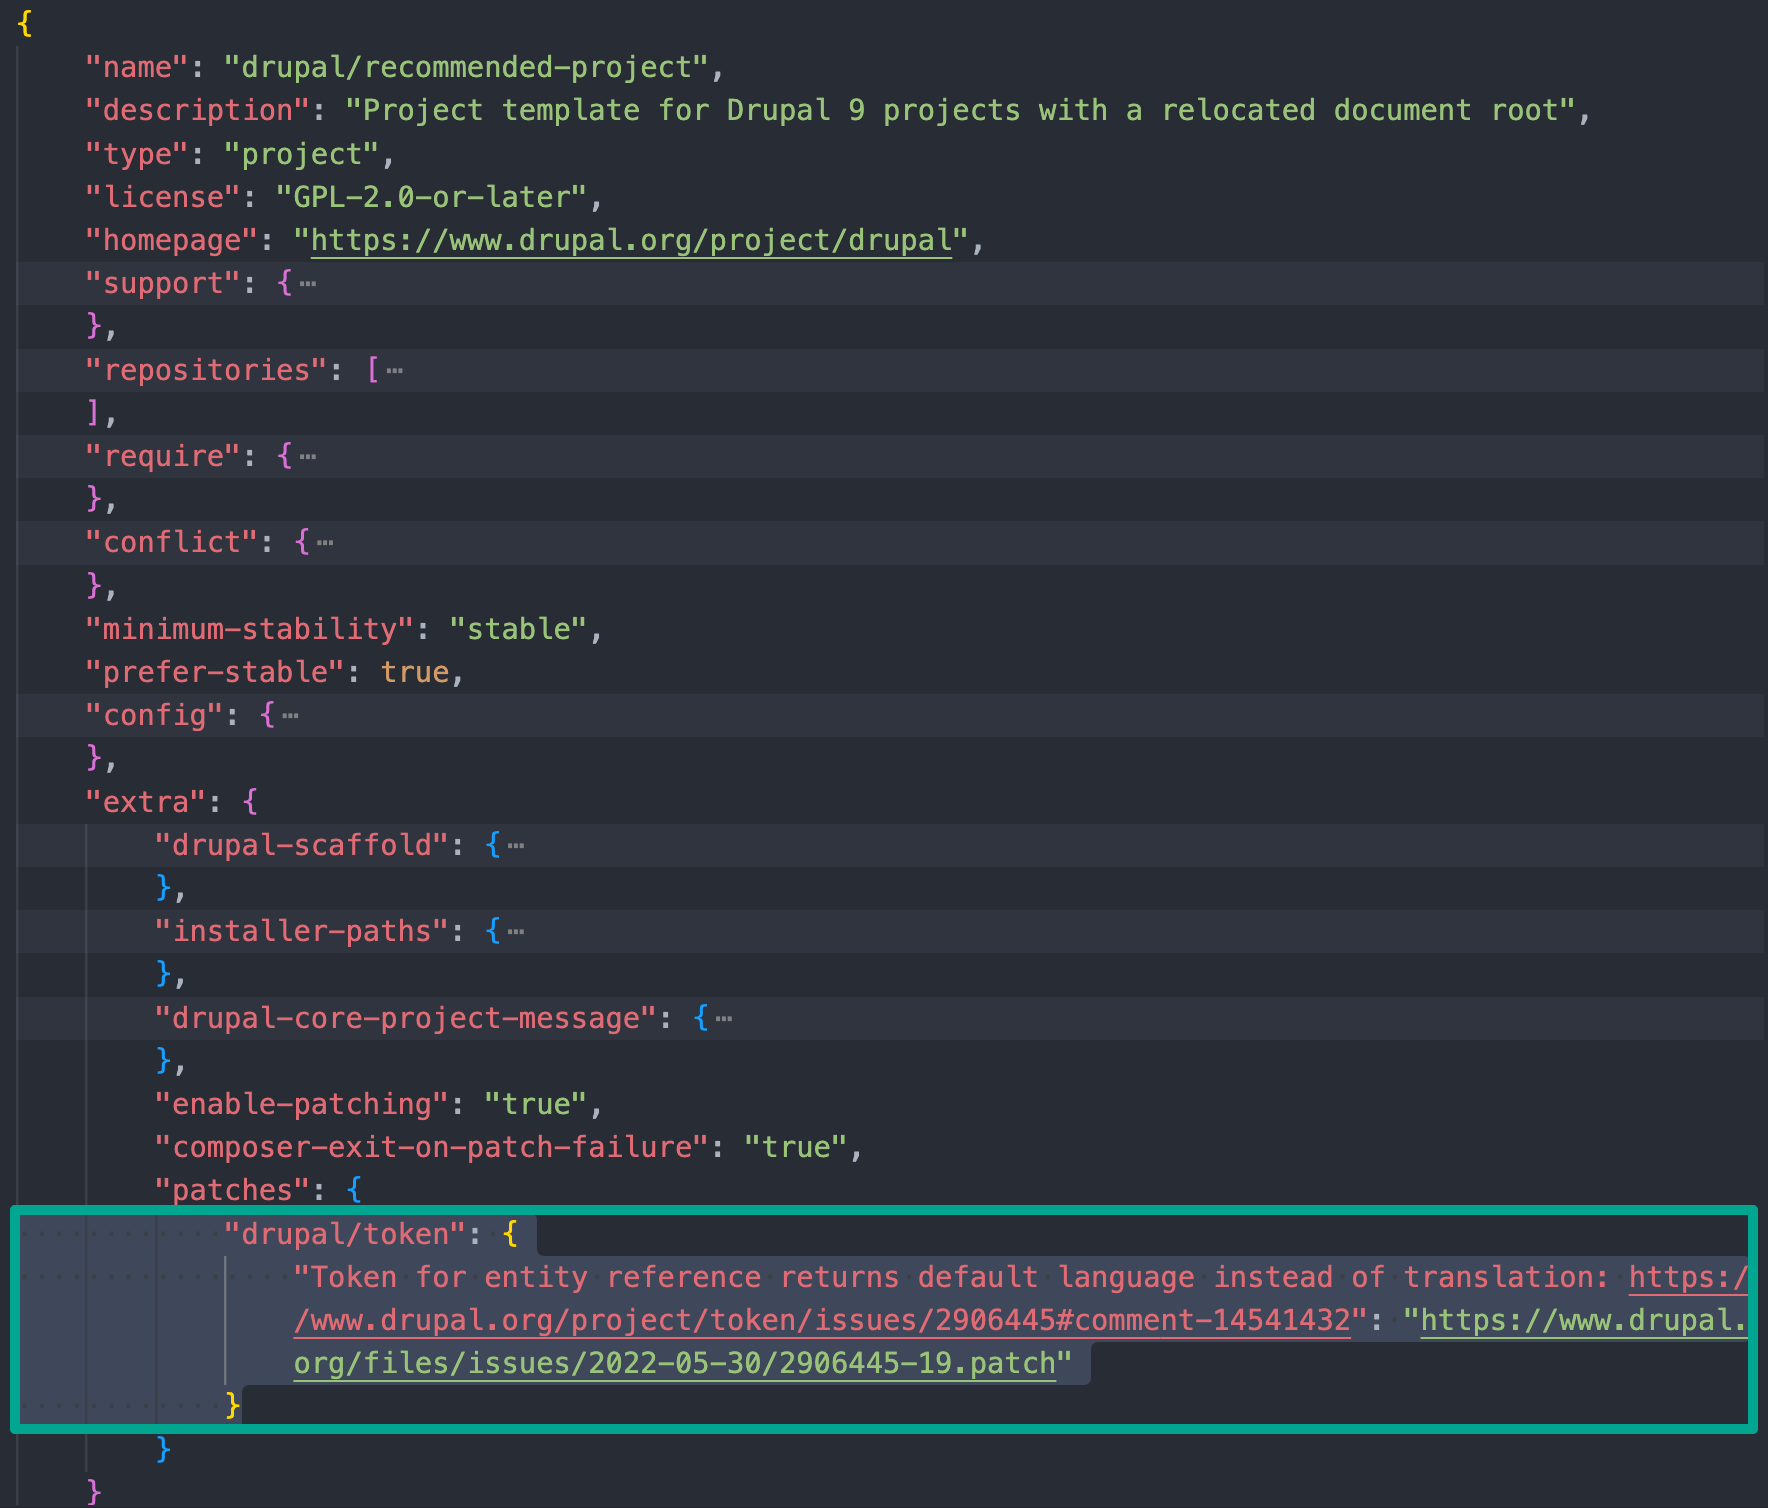
Task: Expand the folded "drupal-core-project-message" block ellipsis
Action: [724, 1019]
